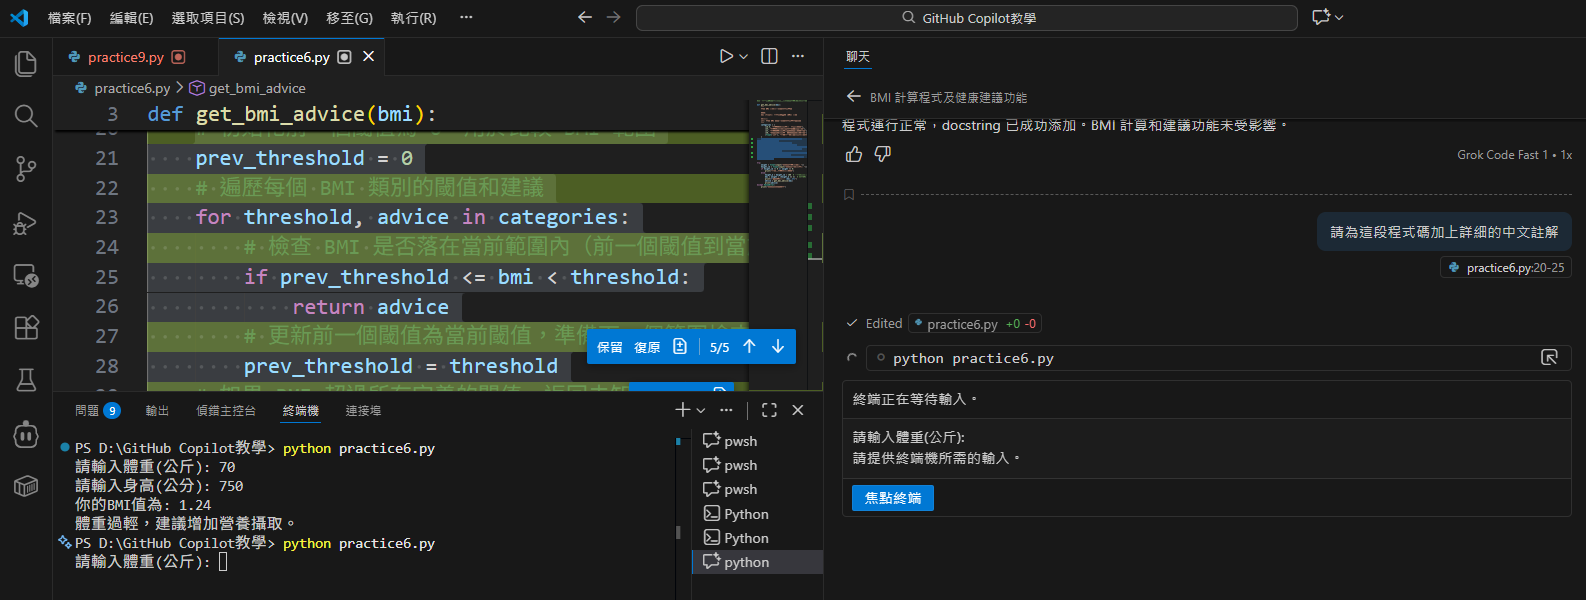Open the Source Control view
The height and width of the screenshot is (600, 1586).
pyautogui.click(x=26, y=169)
